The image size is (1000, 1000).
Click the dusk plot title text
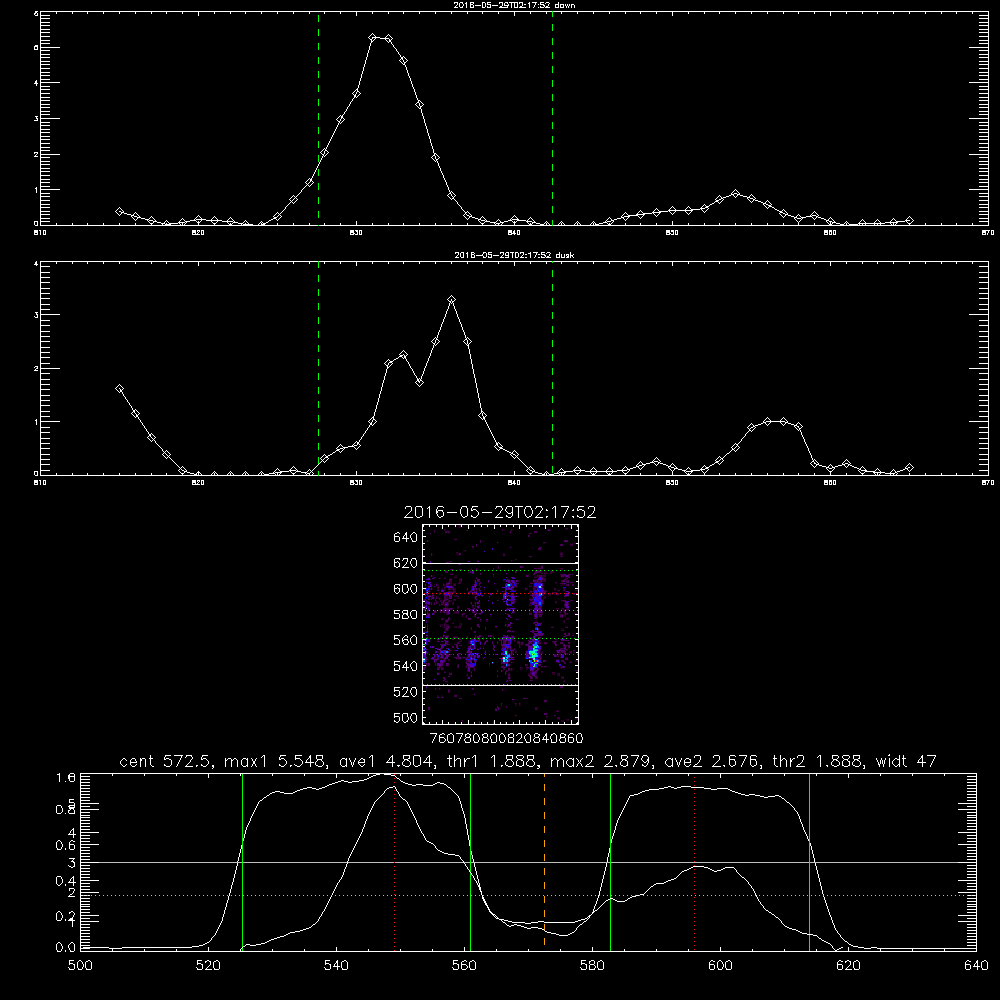coord(514,255)
